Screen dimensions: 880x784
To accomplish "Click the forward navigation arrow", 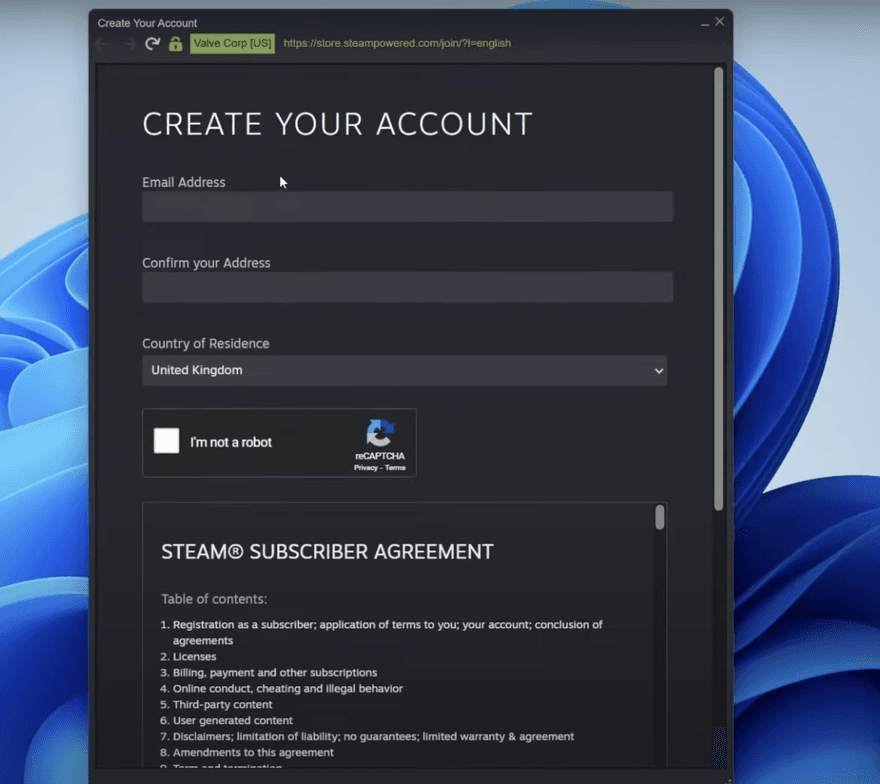I will (129, 44).
